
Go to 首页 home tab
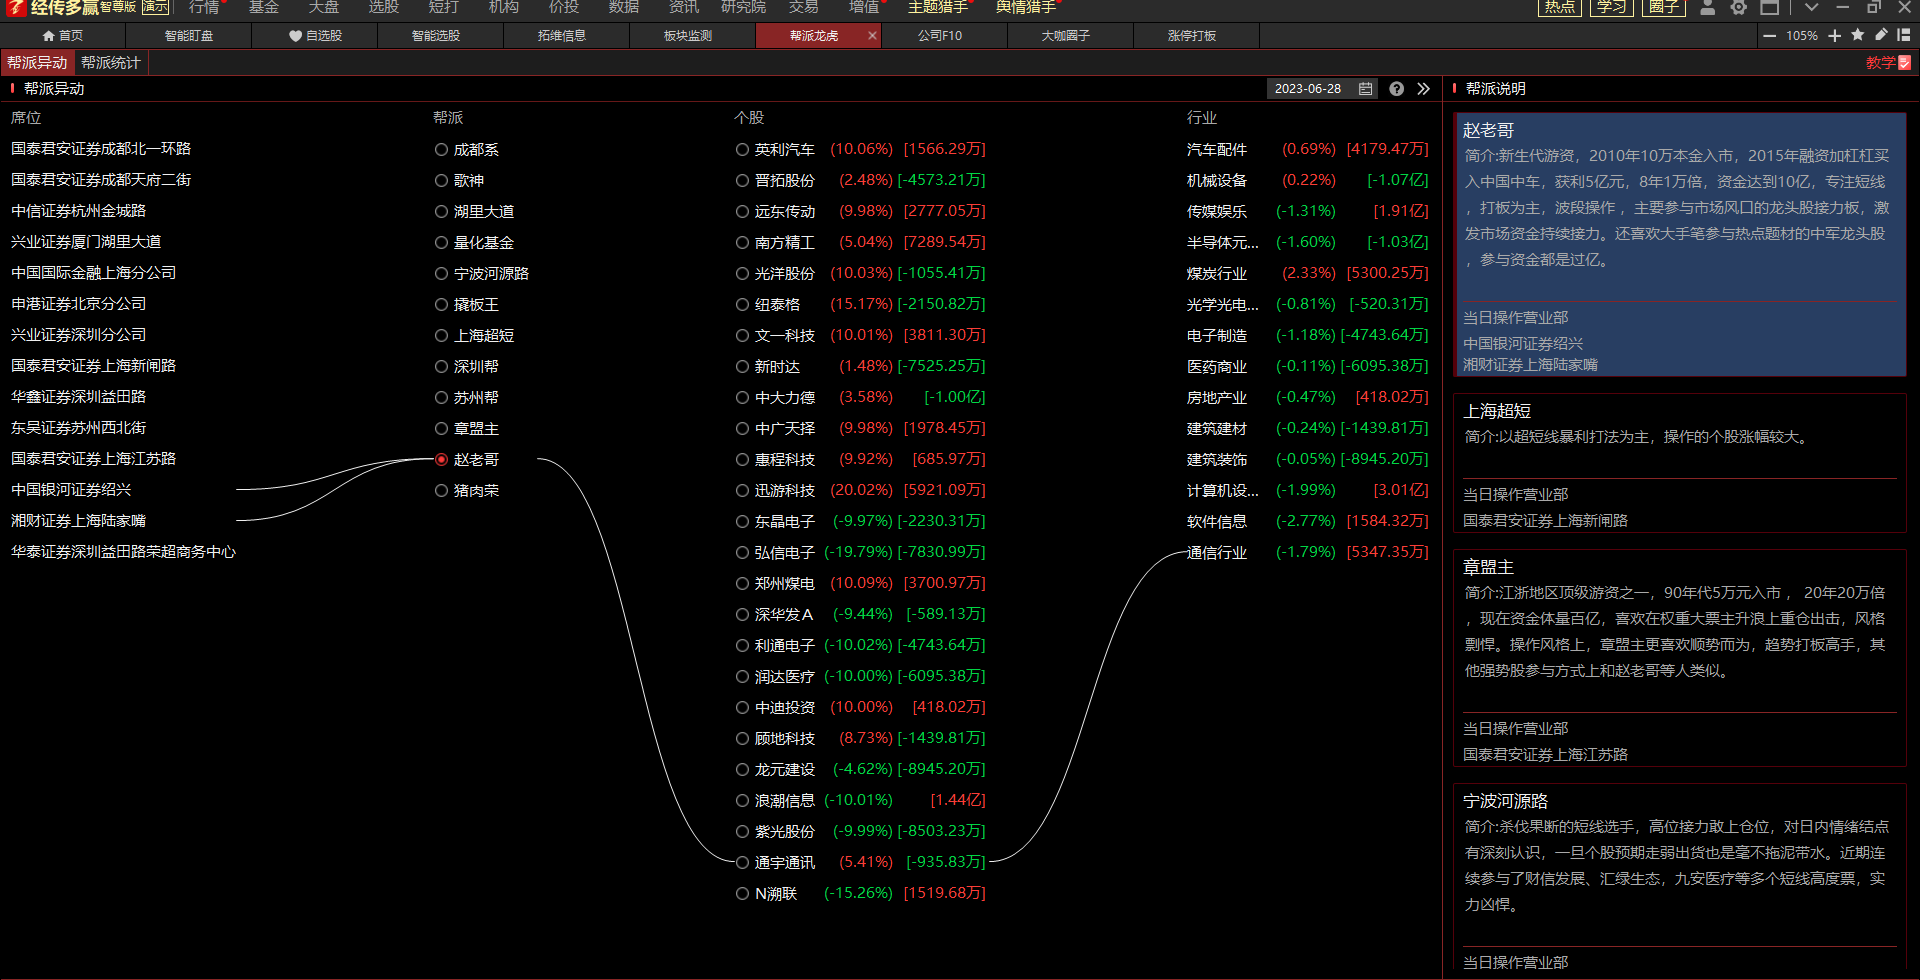(x=63, y=36)
